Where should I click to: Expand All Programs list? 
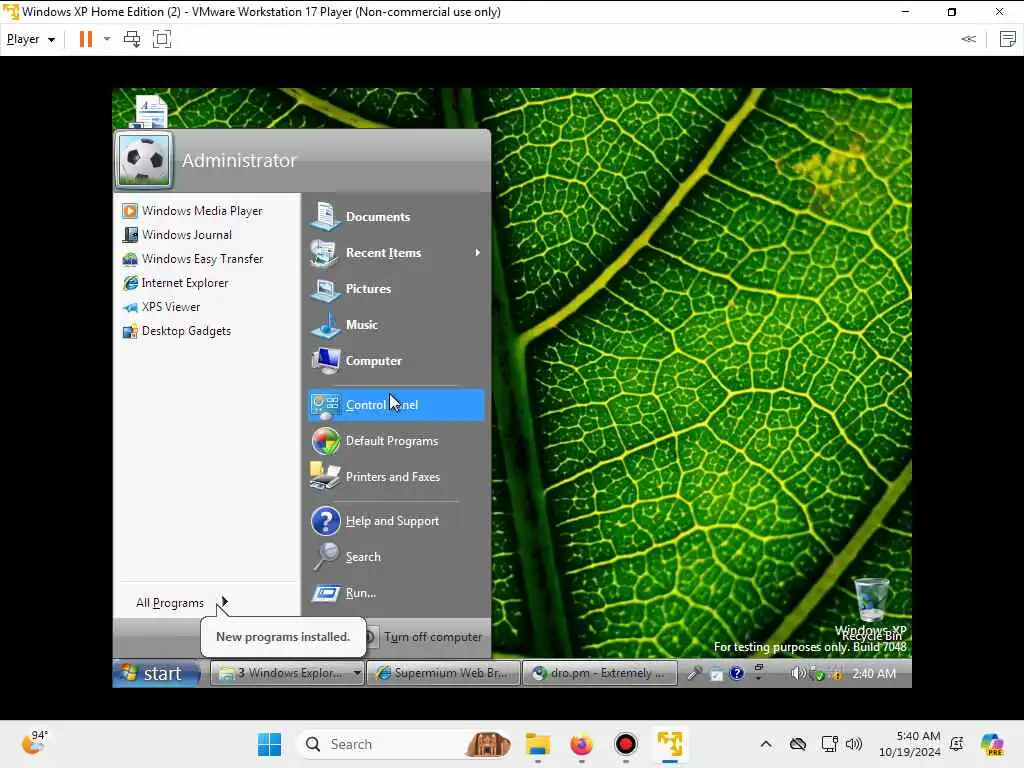(182, 603)
